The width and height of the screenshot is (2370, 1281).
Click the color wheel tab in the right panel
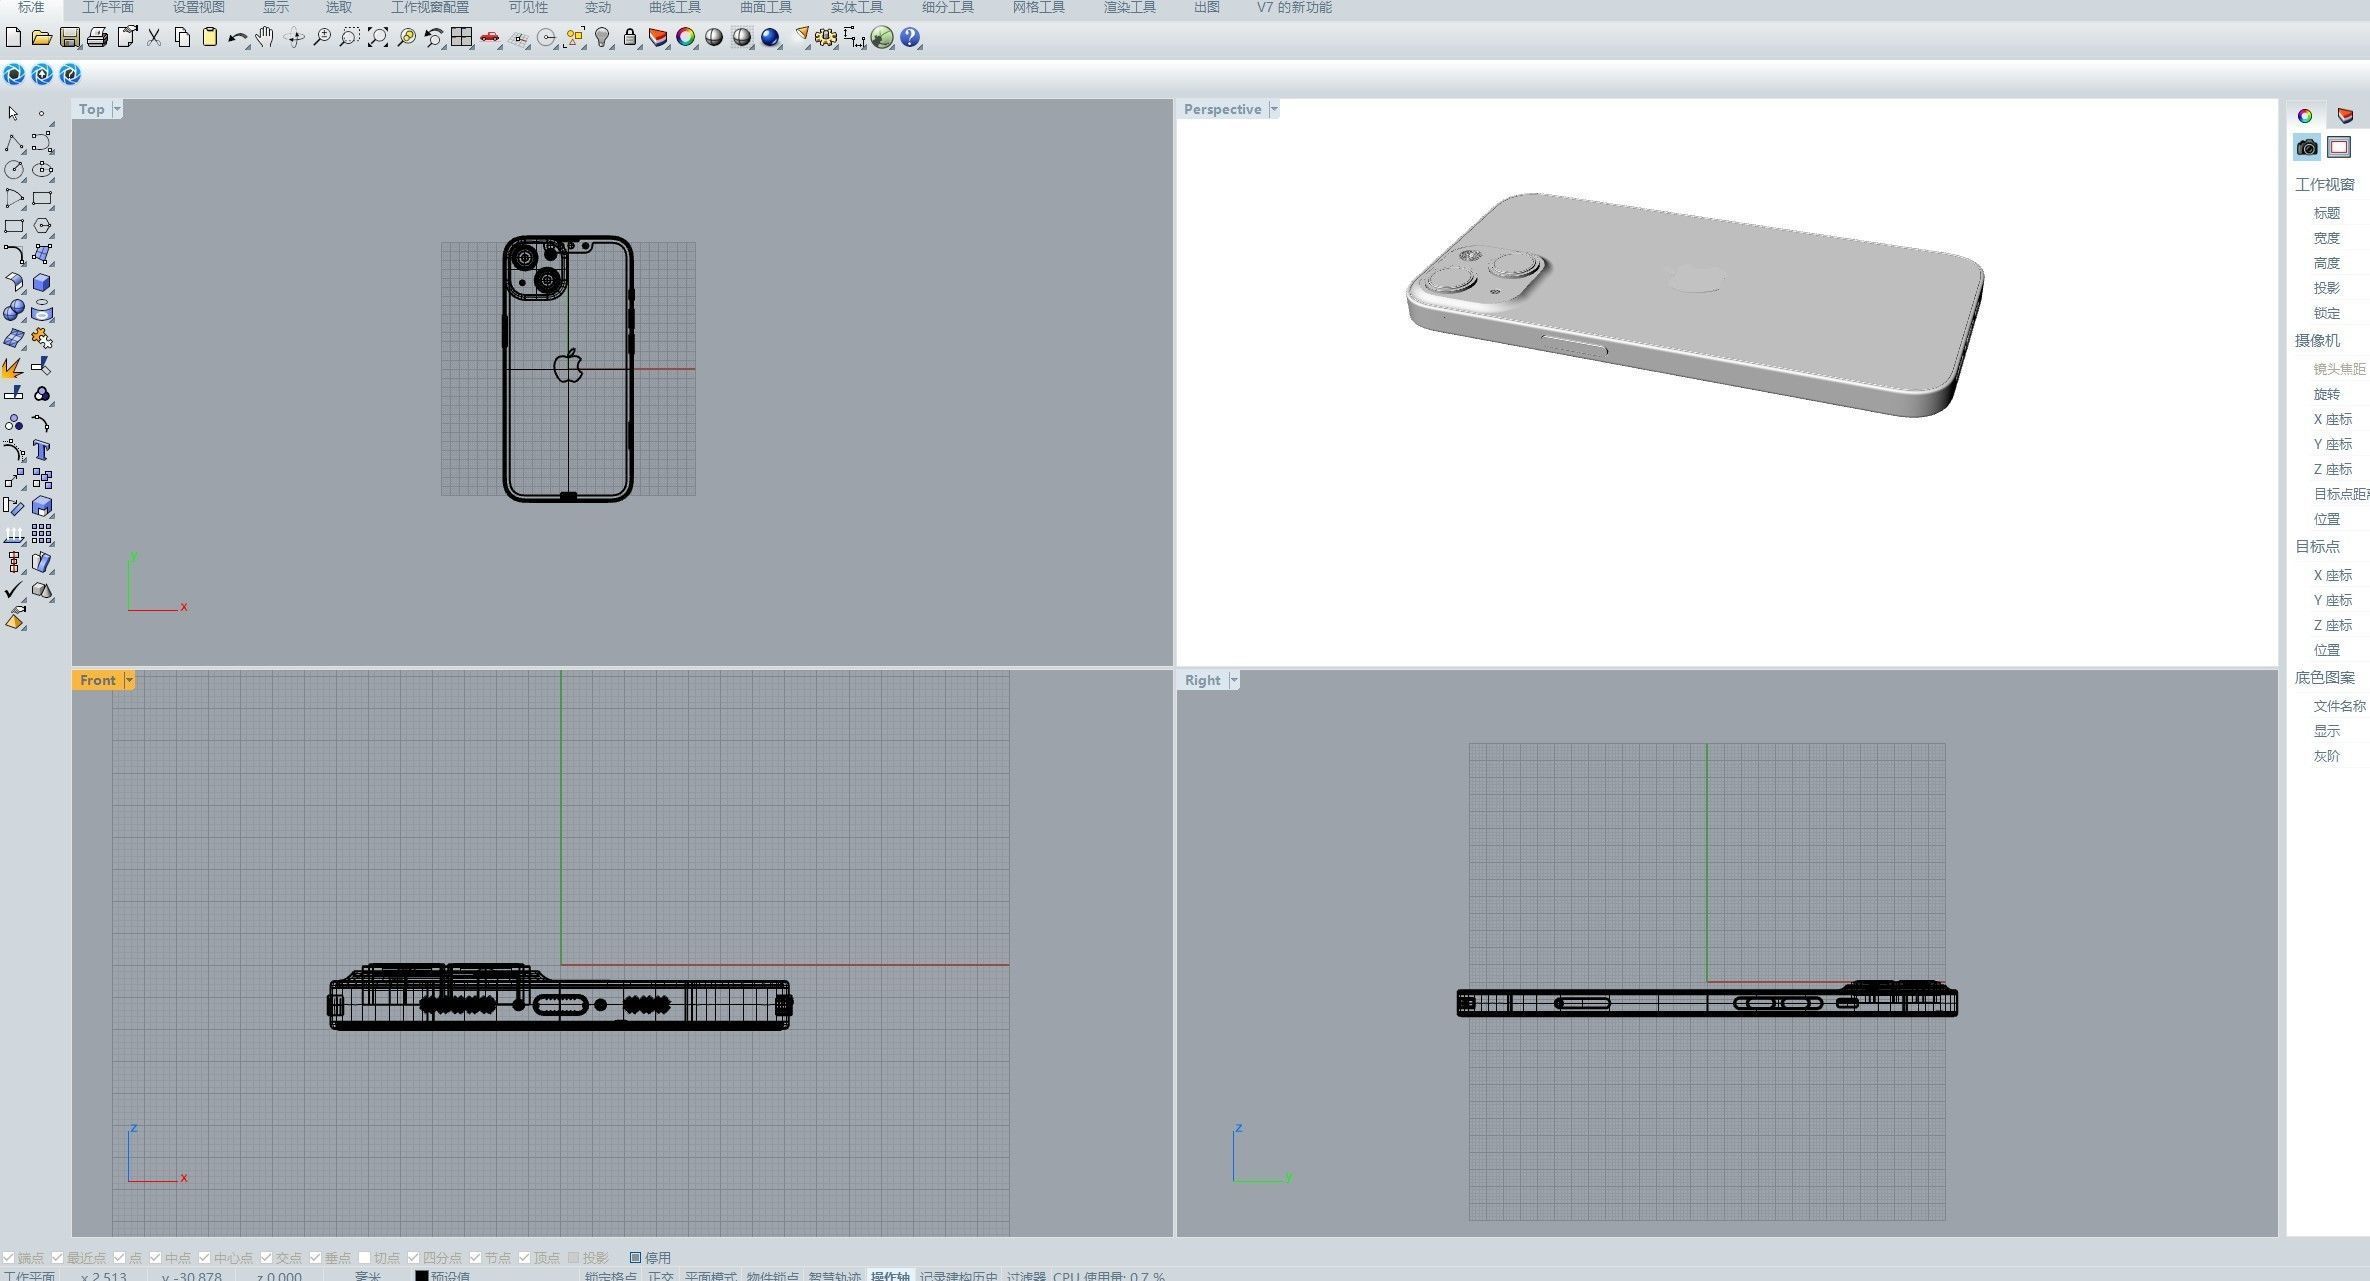[x=2305, y=116]
